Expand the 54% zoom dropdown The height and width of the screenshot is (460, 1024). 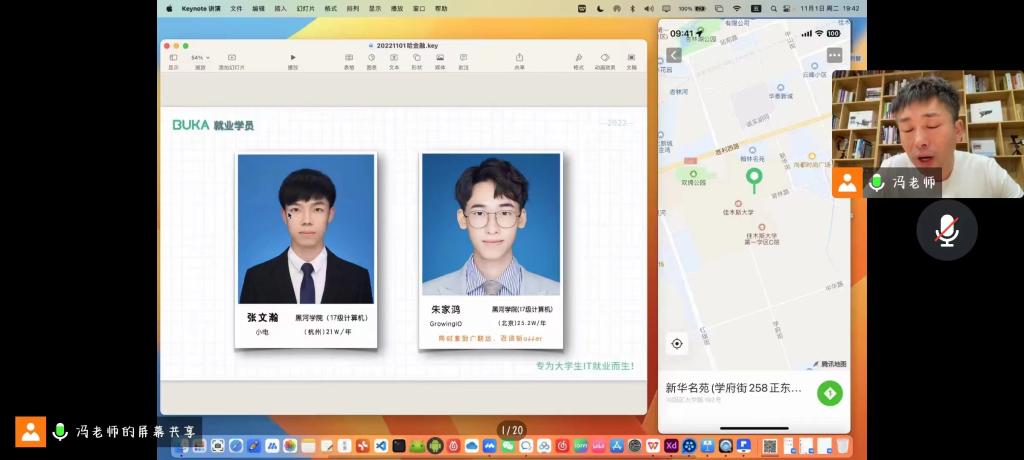(x=200, y=58)
